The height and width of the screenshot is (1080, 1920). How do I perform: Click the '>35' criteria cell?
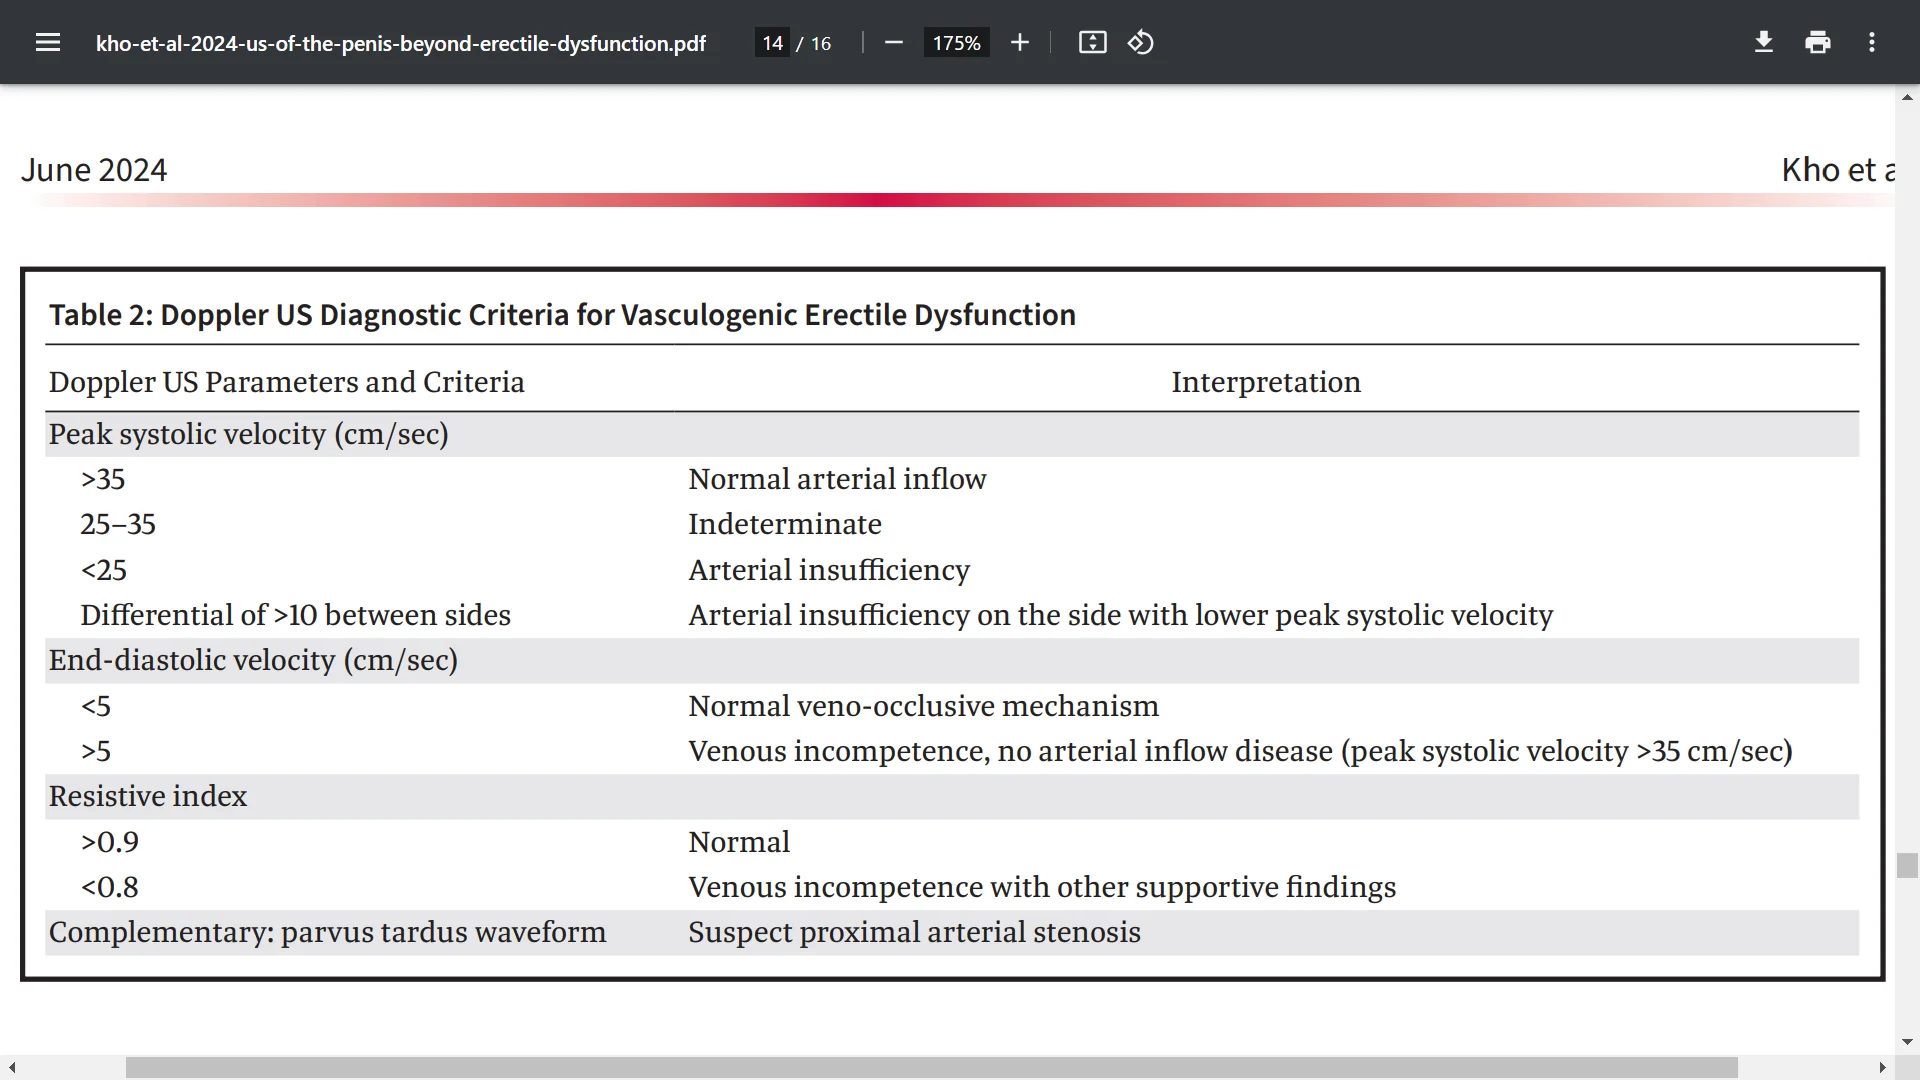coord(103,479)
